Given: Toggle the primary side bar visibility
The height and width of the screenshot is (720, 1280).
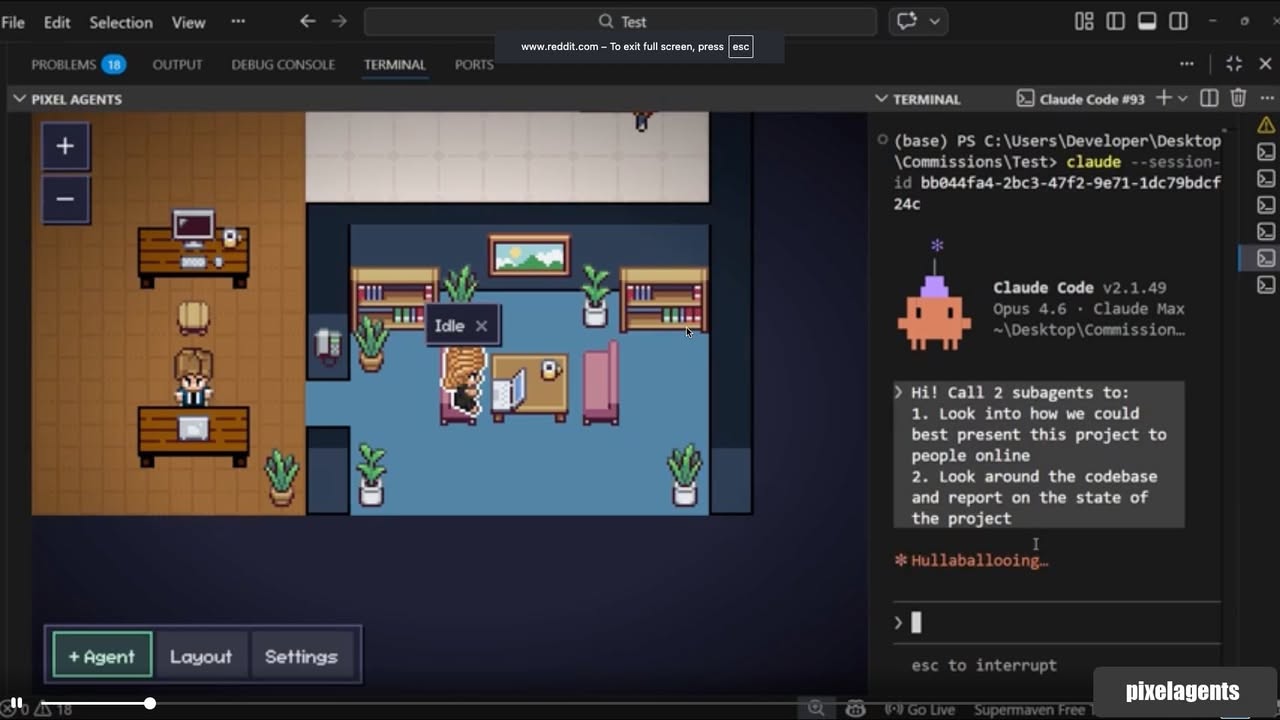Looking at the screenshot, I should point(1115,21).
